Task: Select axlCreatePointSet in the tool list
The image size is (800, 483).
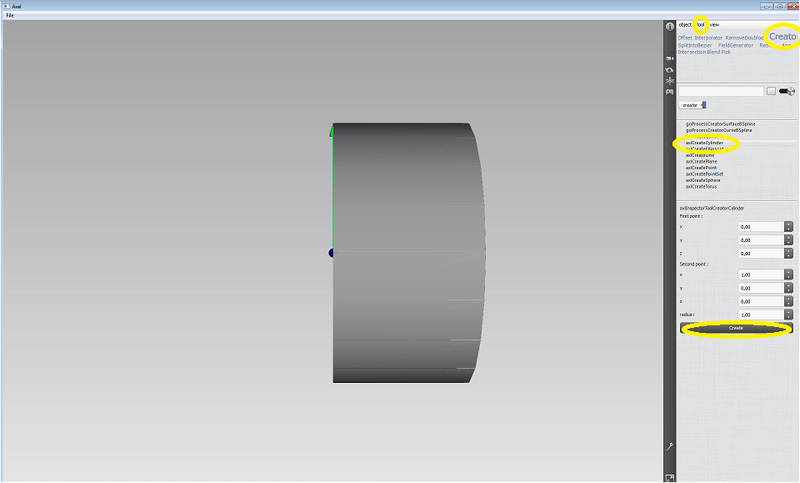Action: click(704, 174)
